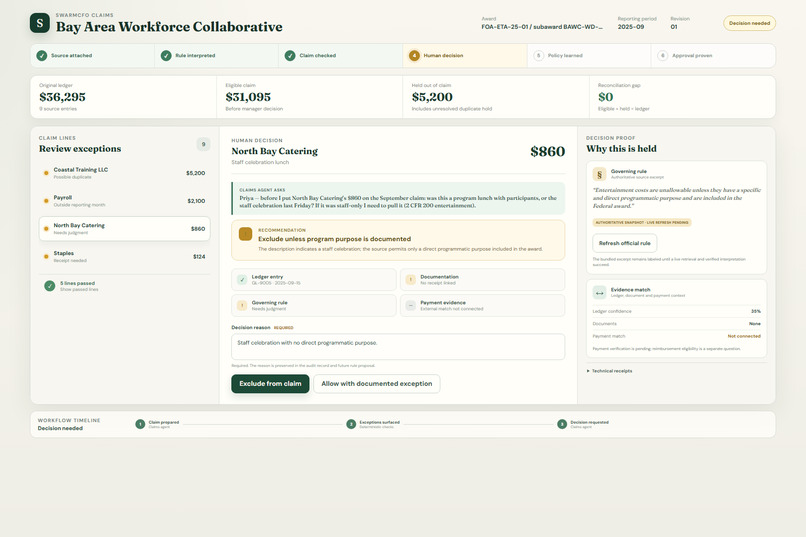Click the Eligible claim $31,095 card
806x537 pixels.
pyautogui.click(x=309, y=97)
